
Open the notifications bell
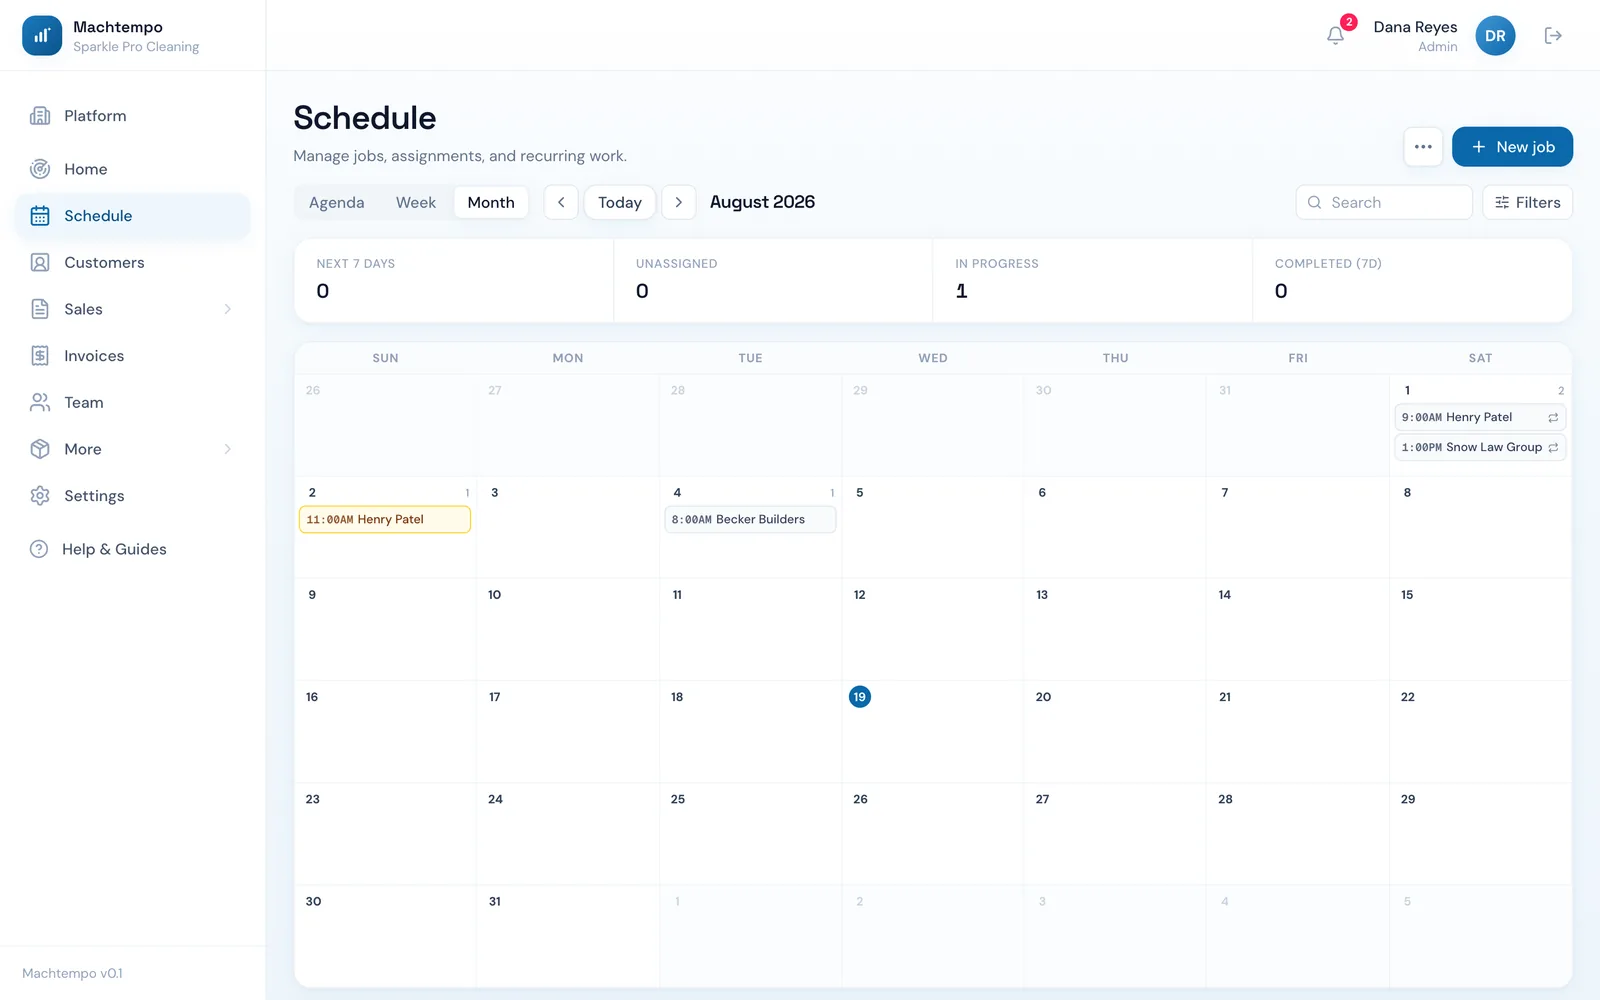(1335, 36)
